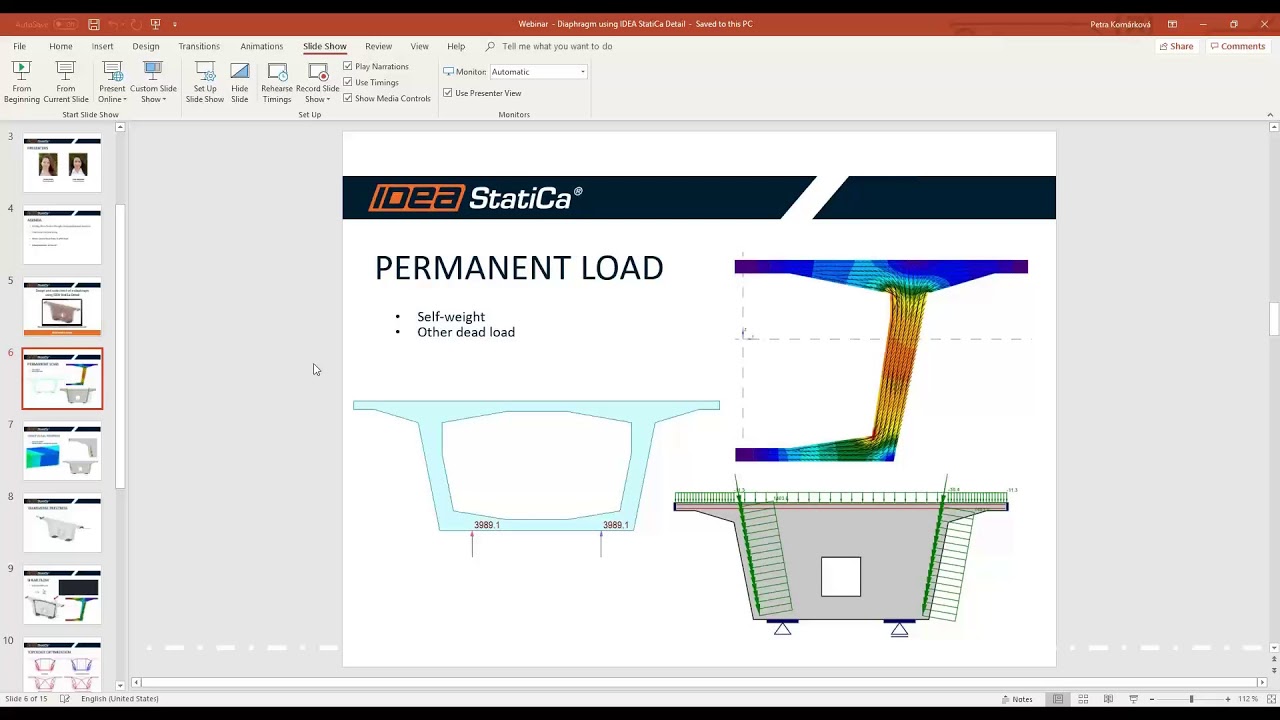Launch Rehearse Timings
Screen dimensions: 1280x720
point(277,83)
